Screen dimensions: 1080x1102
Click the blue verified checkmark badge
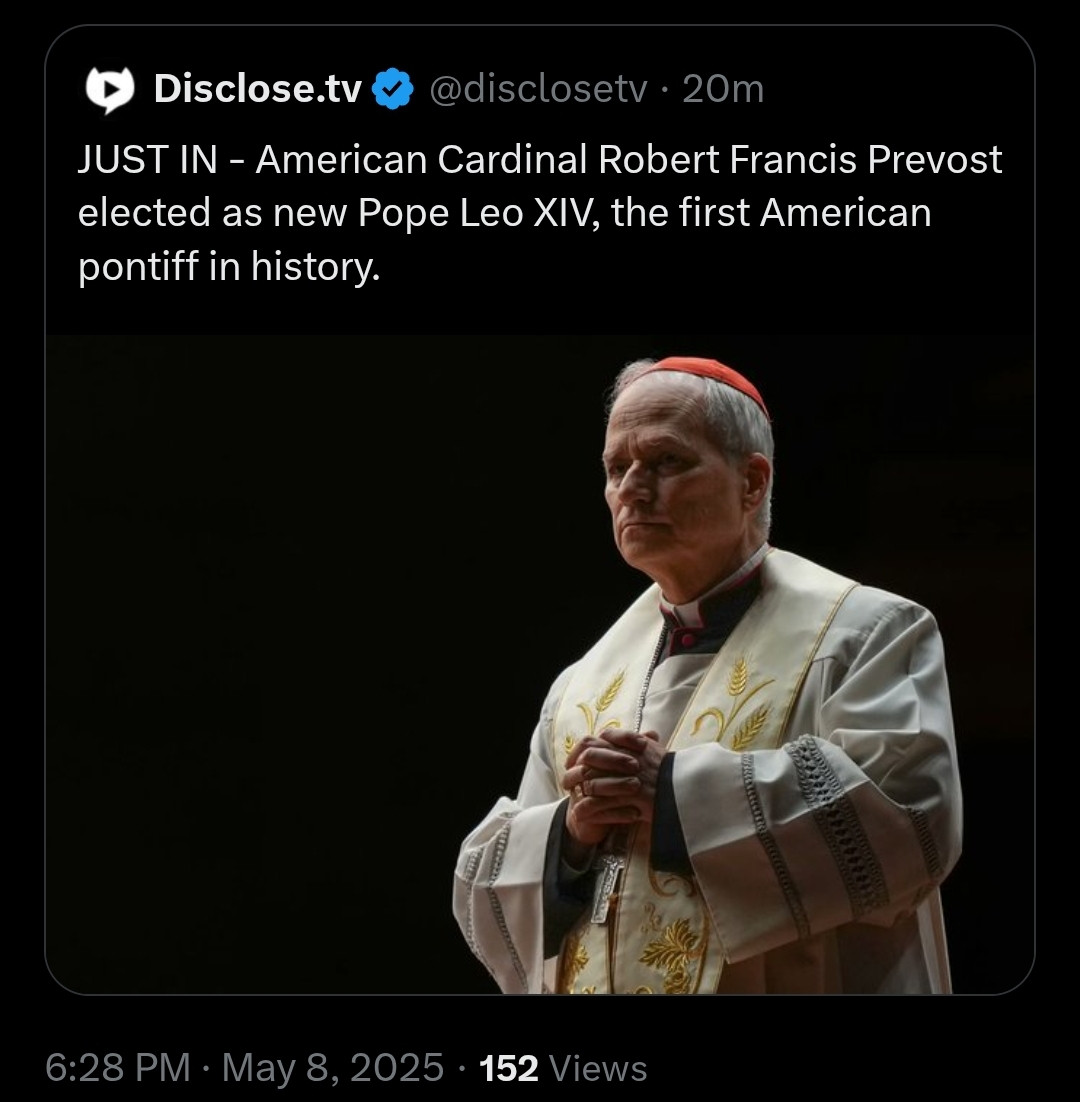tap(393, 91)
